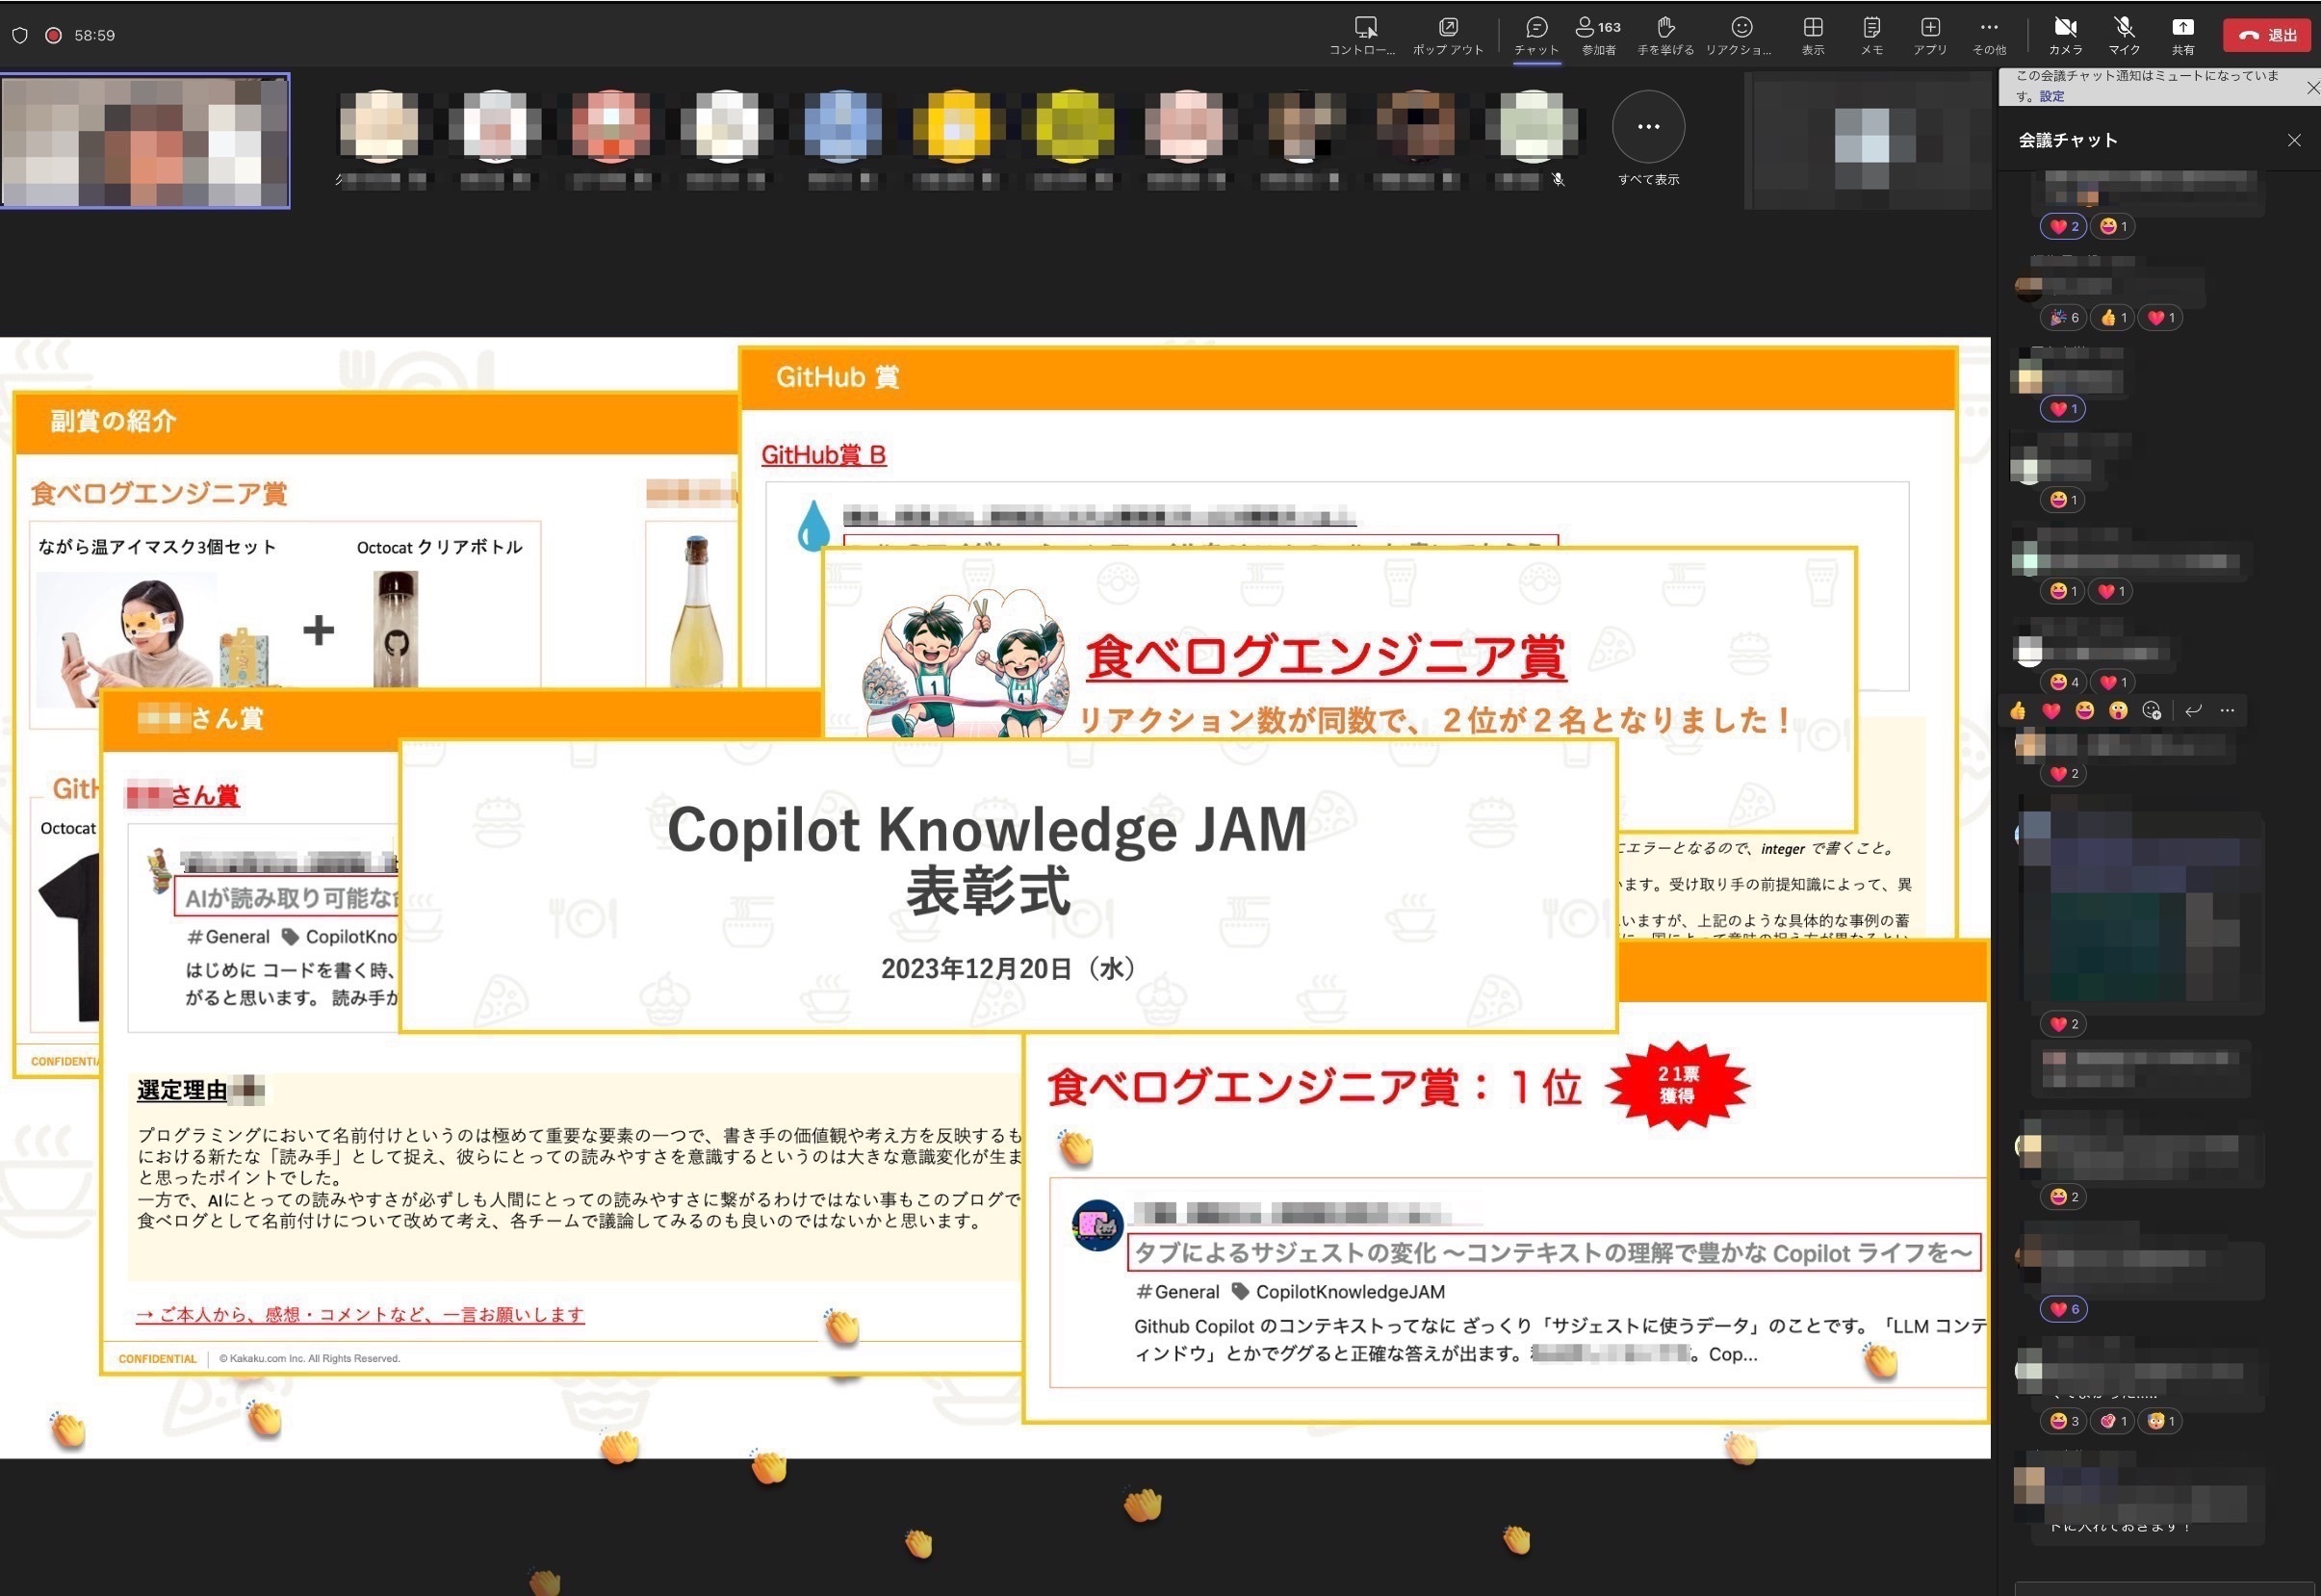Click the red recording indicator
This screenshot has width=2321, height=1596.
click(x=54, y=35)
